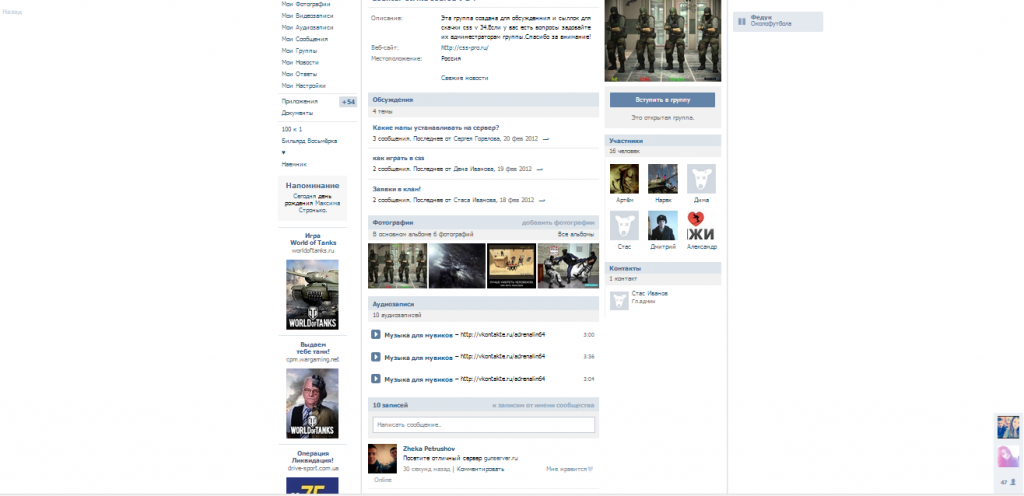Open Артём's member avatar
The height and width of the screenshot is (496, 1024).
[x=624, y=178]
